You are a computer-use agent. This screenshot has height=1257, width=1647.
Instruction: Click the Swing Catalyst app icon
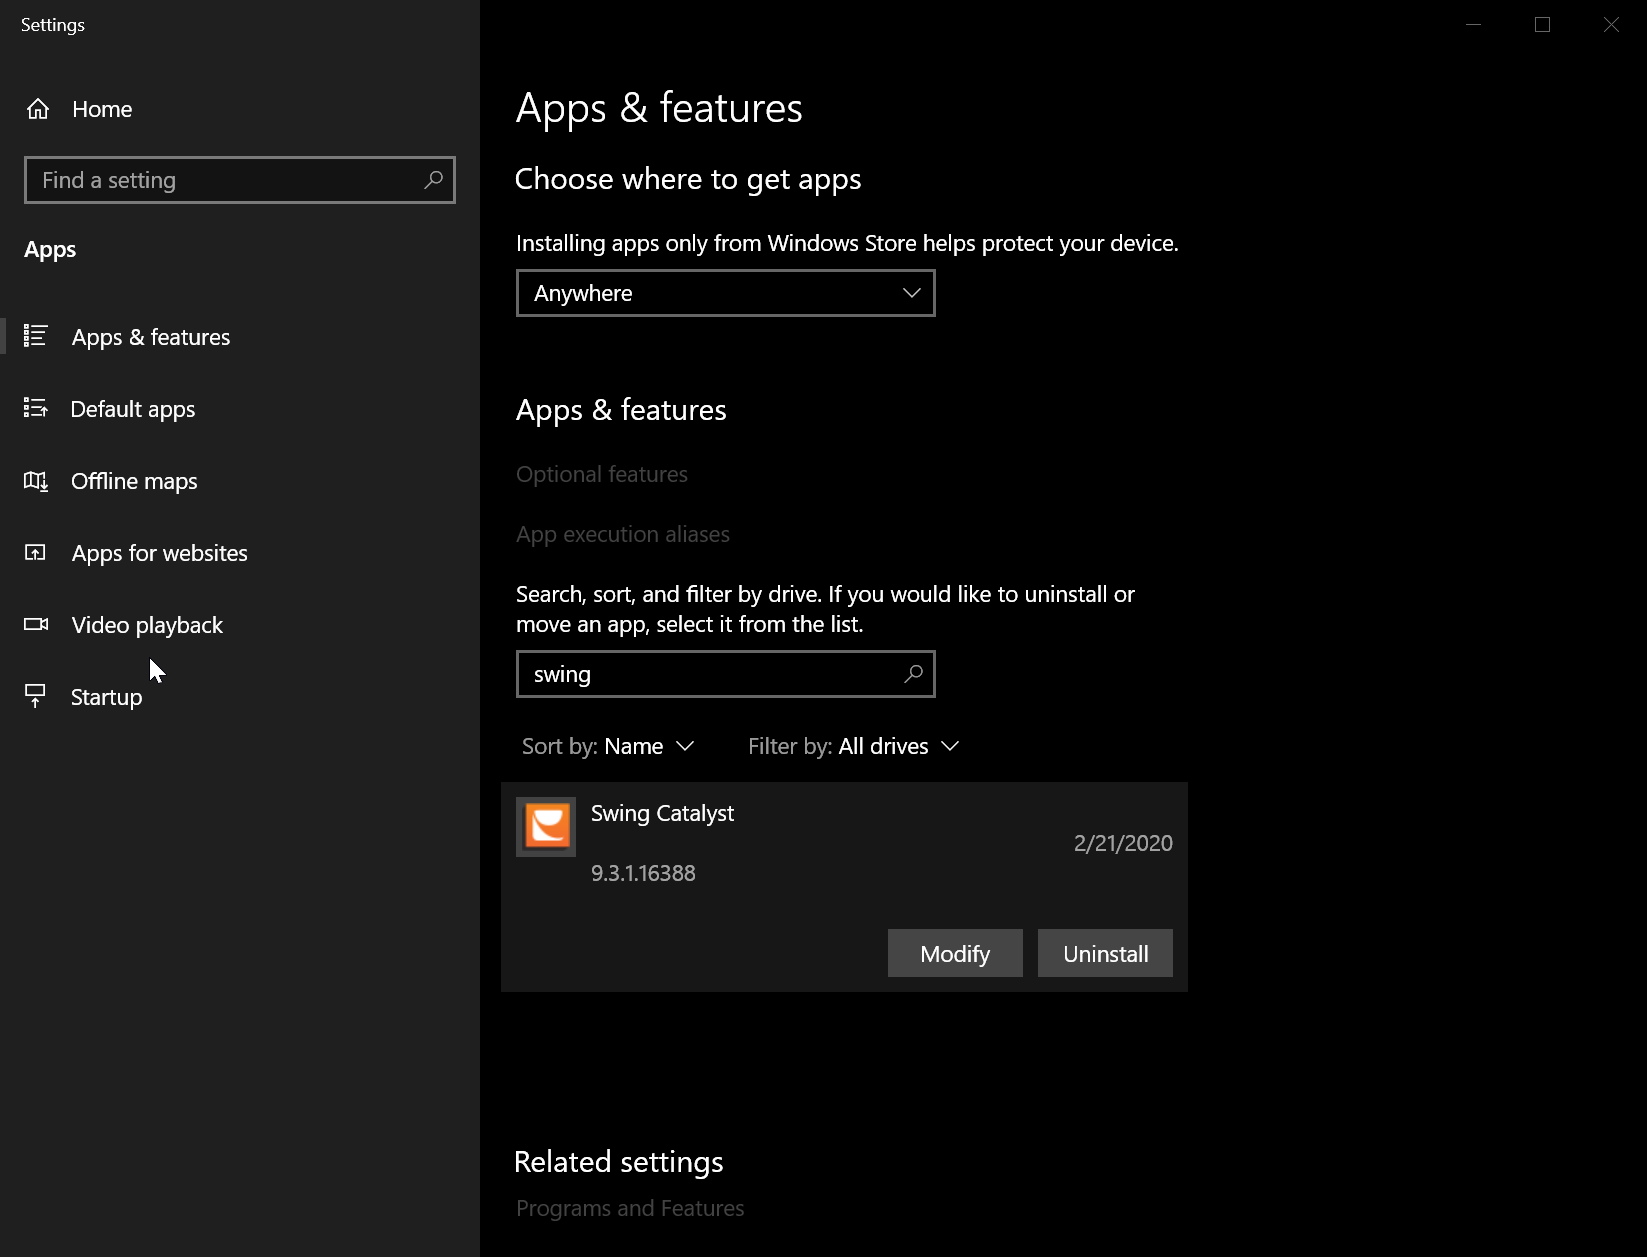tap(546, 827)
